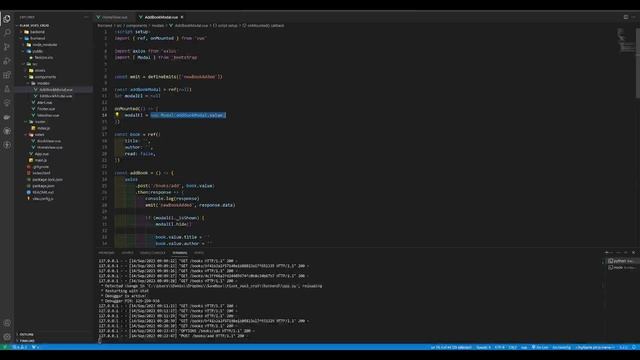Screen dimensions: 640x360
Task: Click 'modals' in the breadcrumb path
Action: (158, 25)
